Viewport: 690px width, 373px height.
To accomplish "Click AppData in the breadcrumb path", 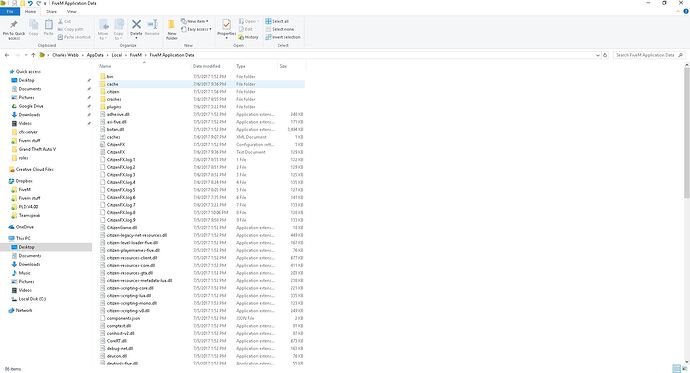I will (x=95, y=55).
